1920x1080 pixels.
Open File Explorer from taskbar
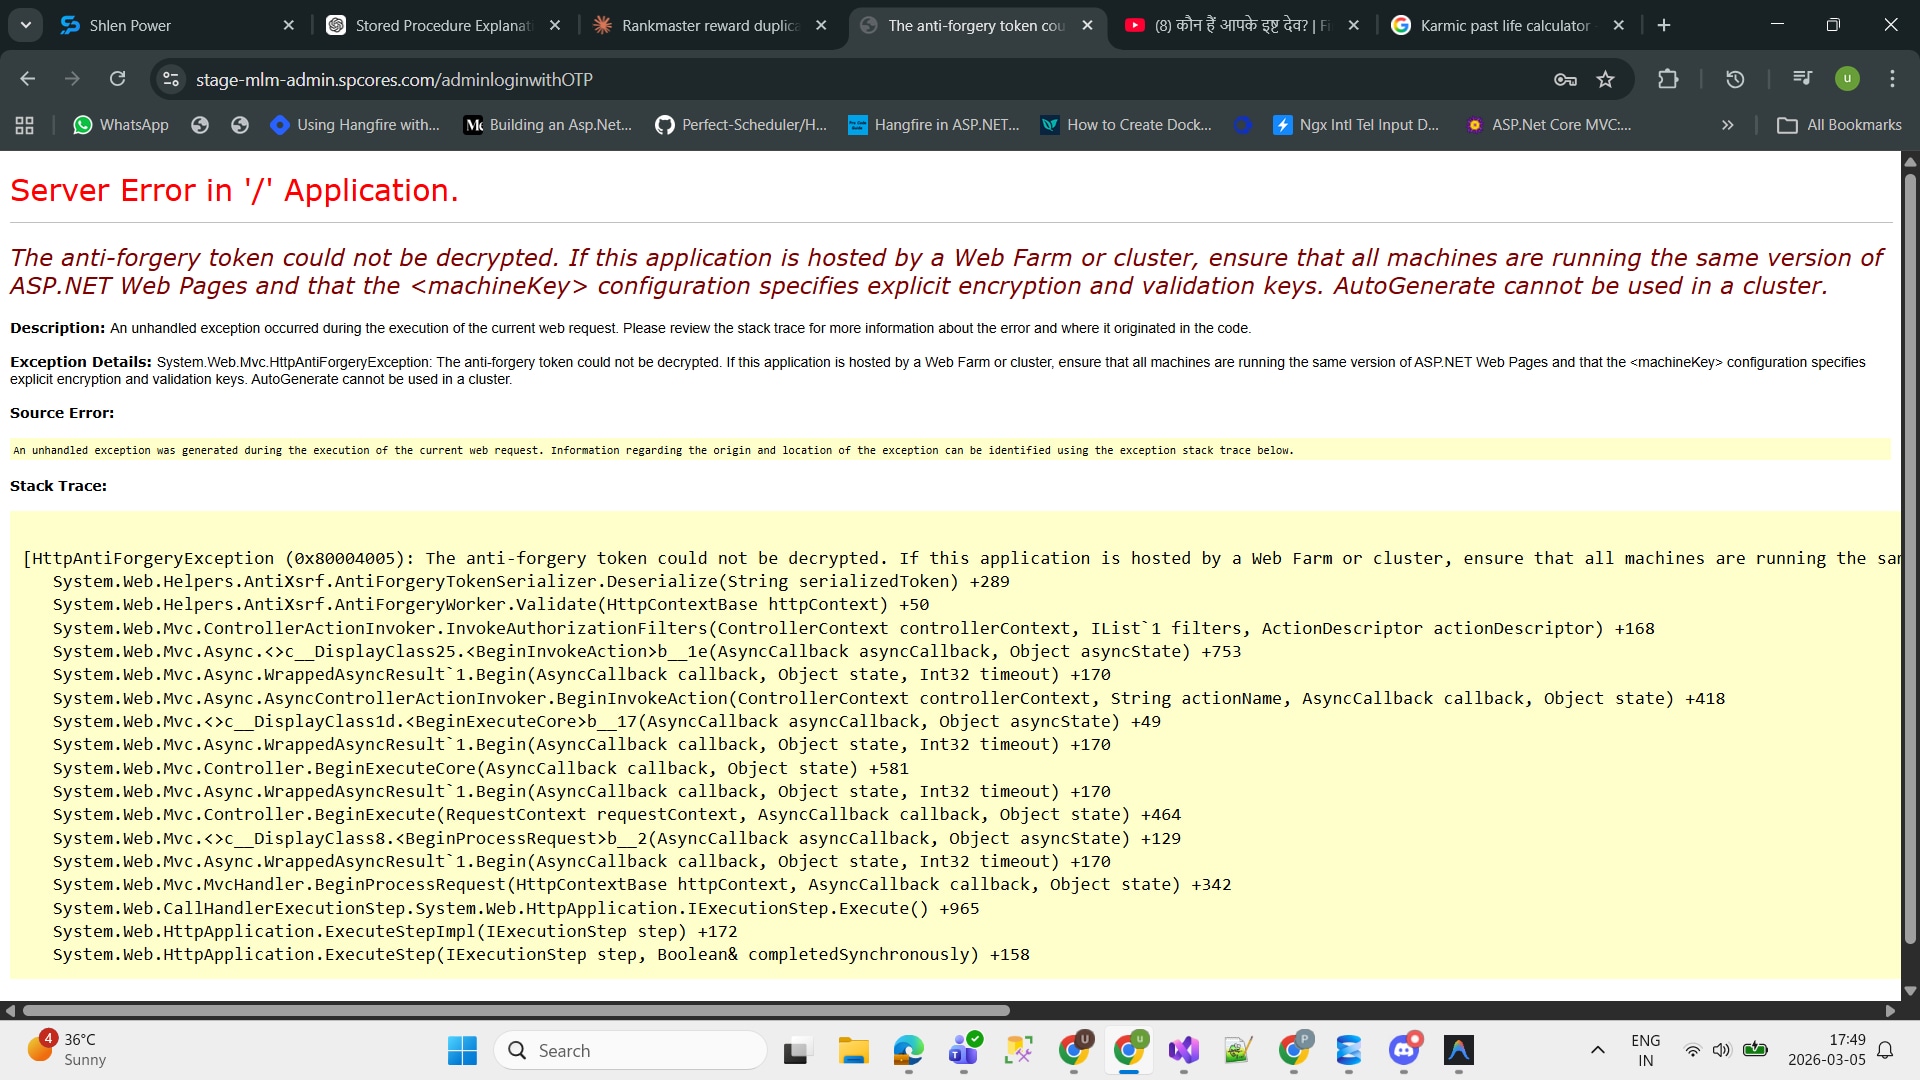coord(853,1050)
